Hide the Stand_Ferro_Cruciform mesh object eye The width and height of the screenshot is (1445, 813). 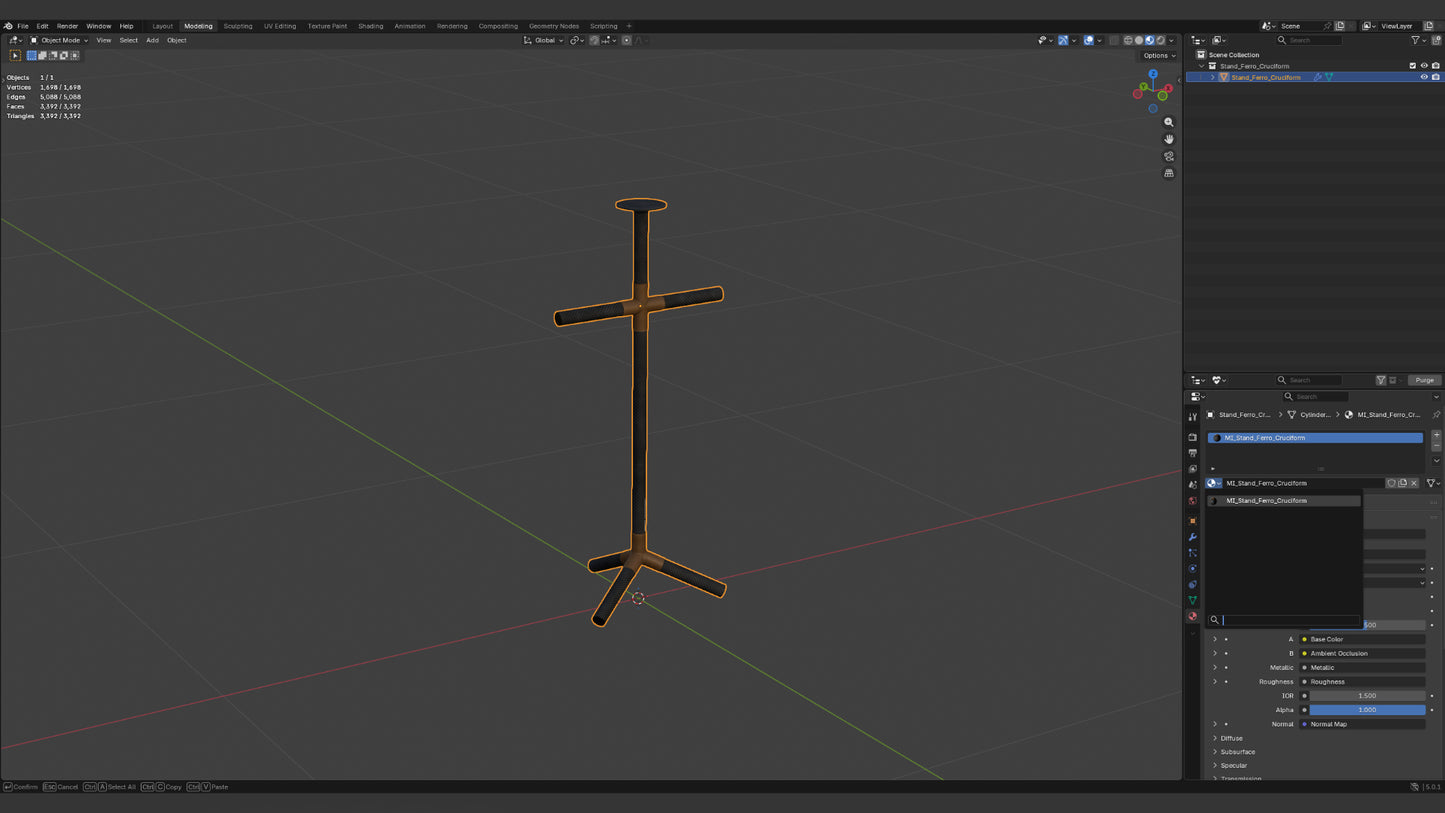click(1424, 77)
